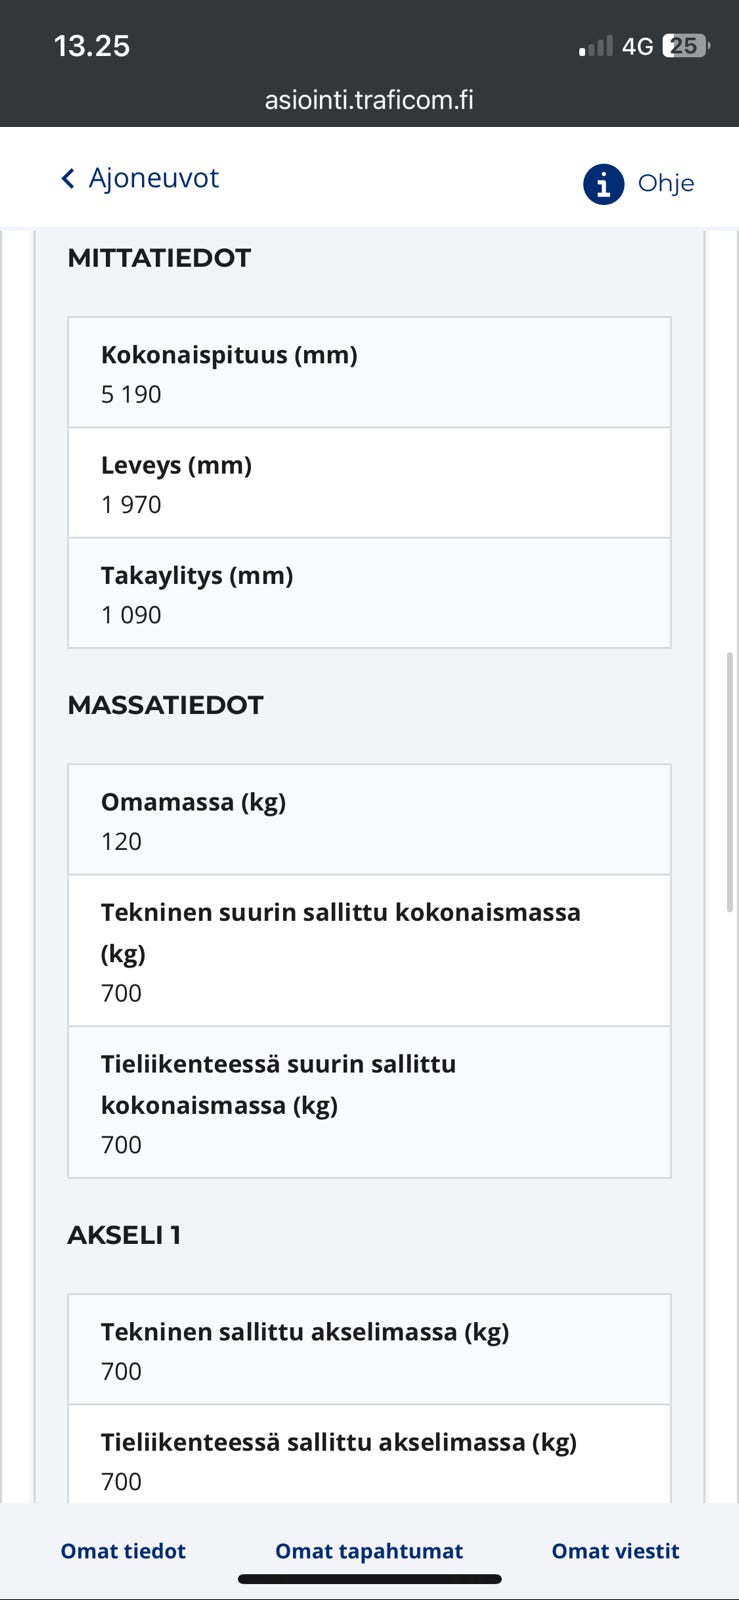Switch to Omat tiedot tab
Viewport: 739px width, 1600px height.
click(x=123, y=1551)
